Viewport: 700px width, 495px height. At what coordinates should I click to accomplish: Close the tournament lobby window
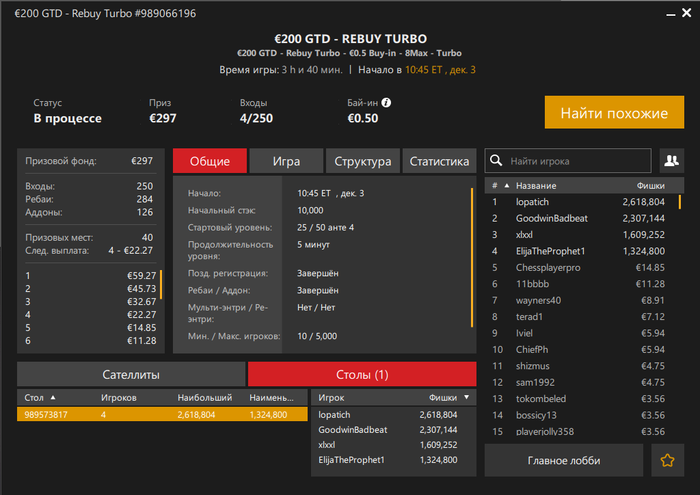click(x=687, y=13)
